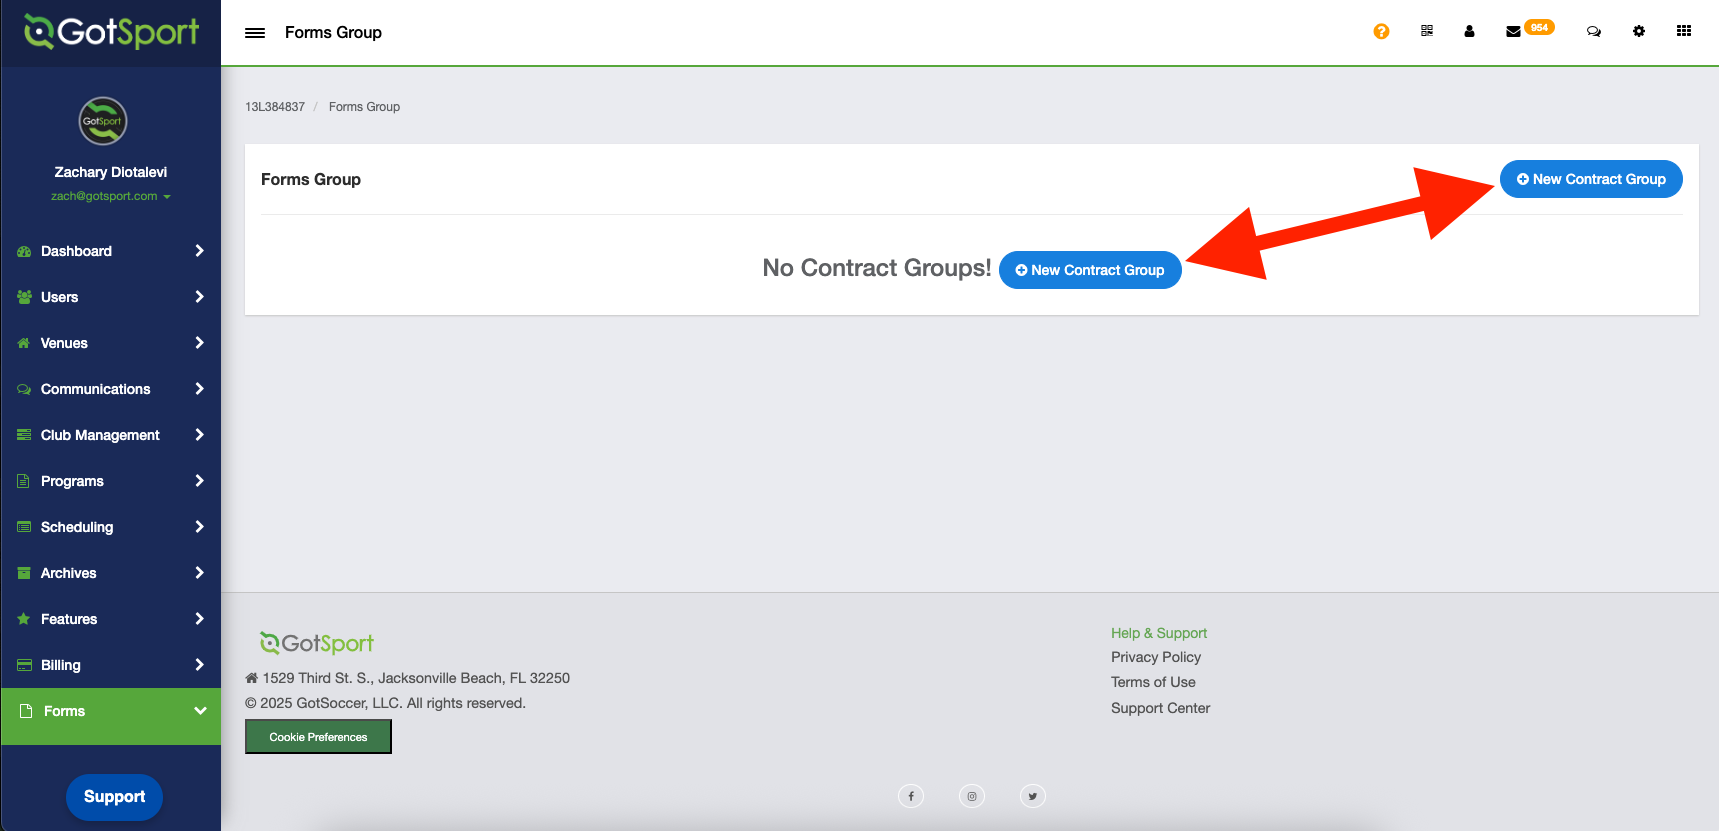
Task: Expand the Communications chevron
Action: click(199, 389)
